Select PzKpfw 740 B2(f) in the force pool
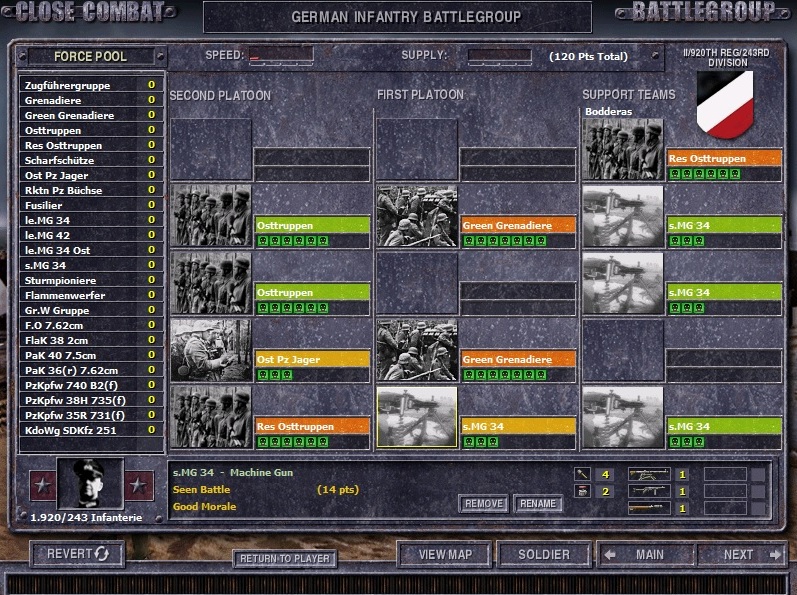 90,385
